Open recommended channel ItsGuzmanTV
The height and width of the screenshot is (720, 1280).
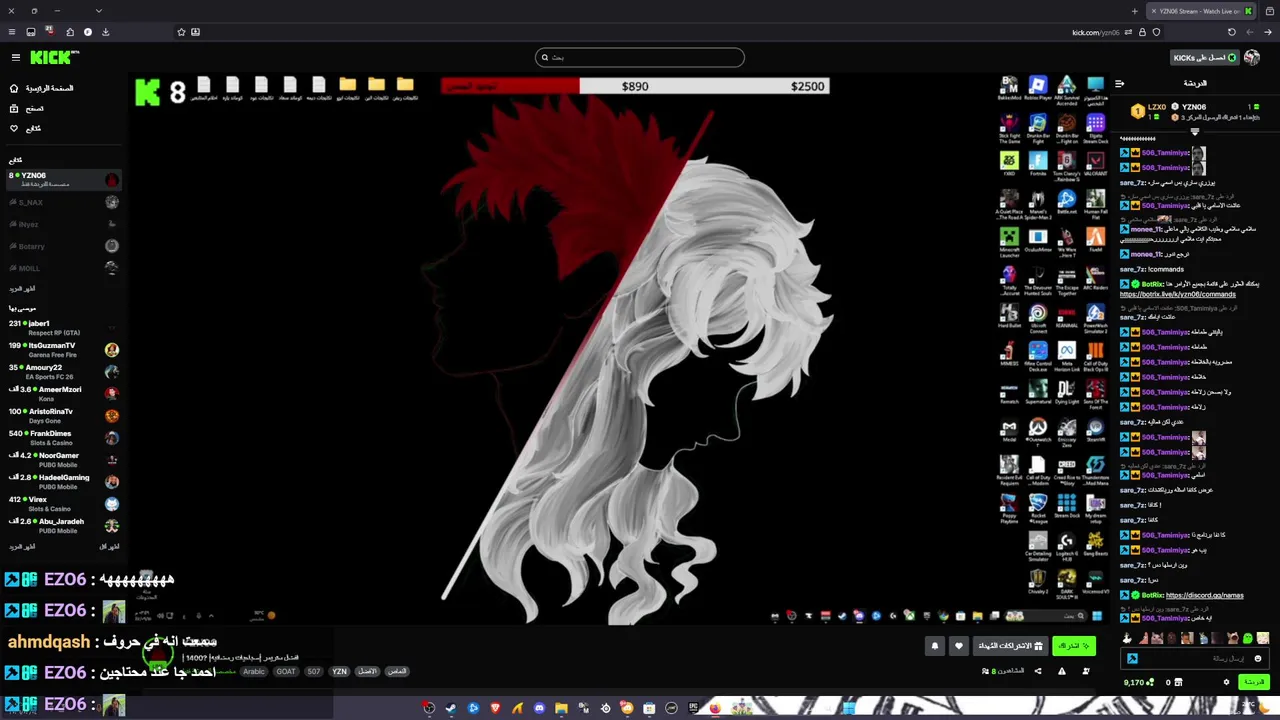pyautogui.click(x=63, y=349)
